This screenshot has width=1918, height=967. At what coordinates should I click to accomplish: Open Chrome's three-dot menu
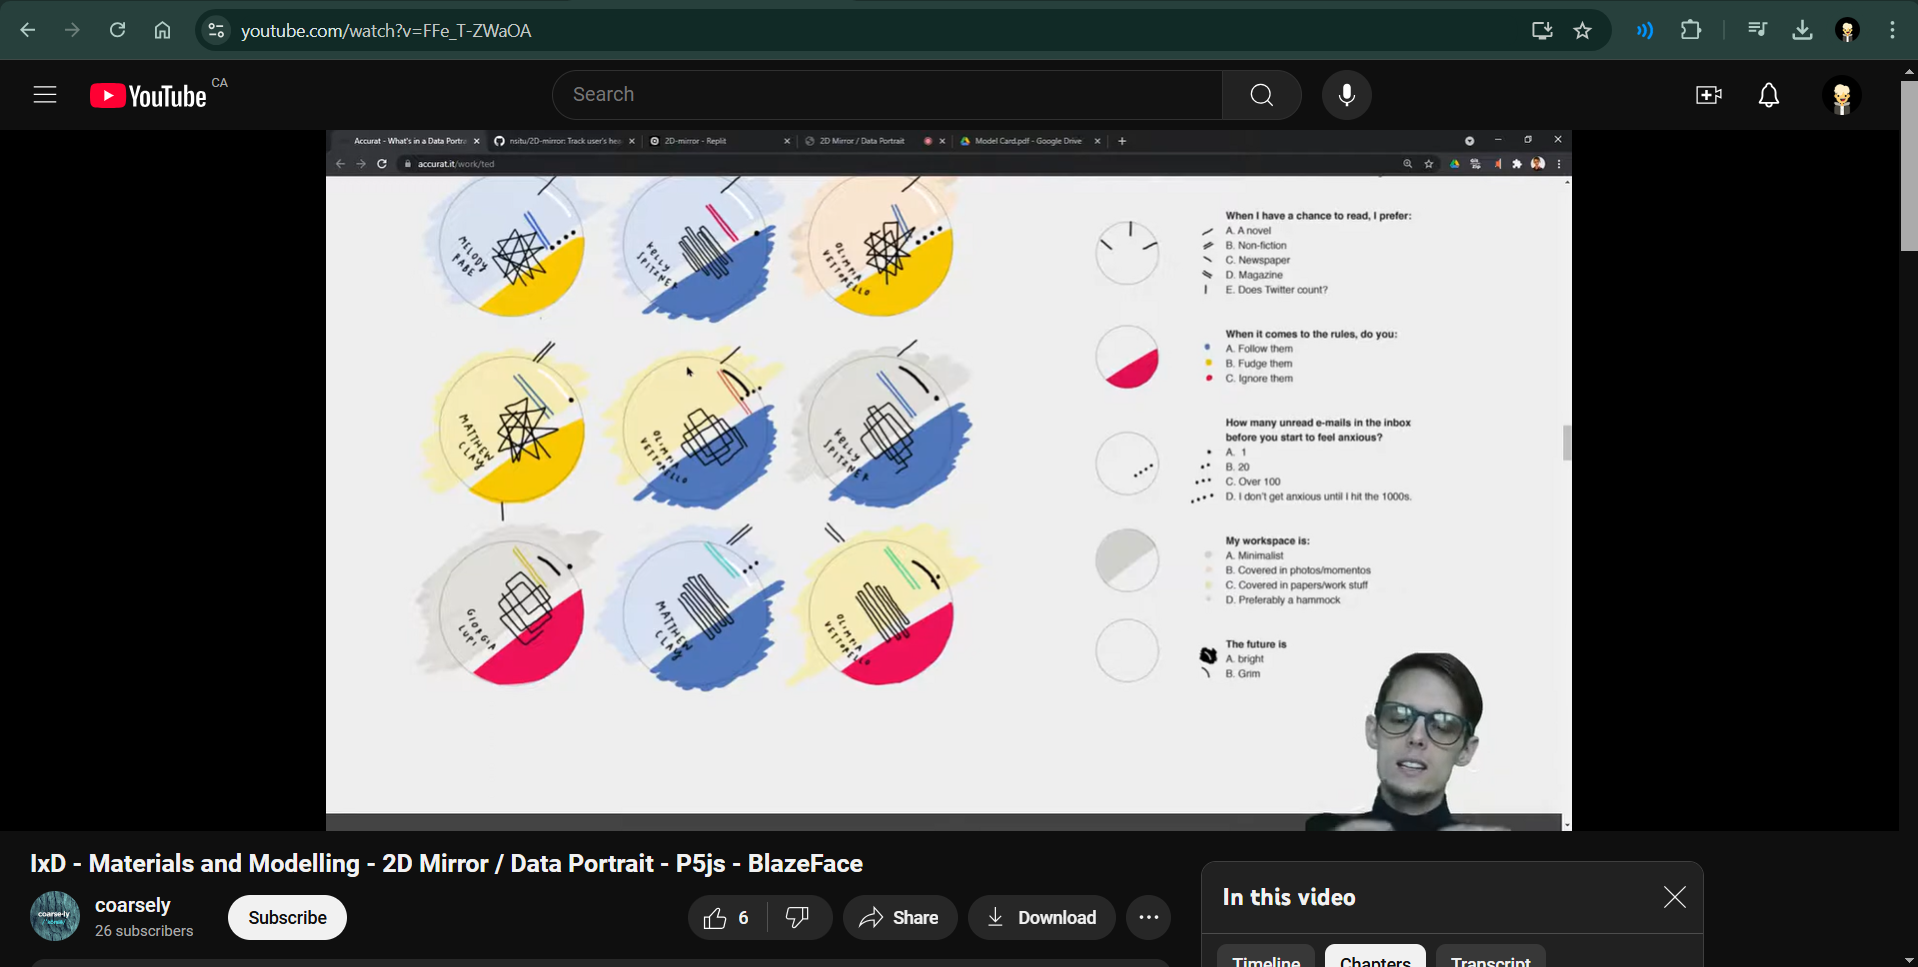(x=1892, y=30)
